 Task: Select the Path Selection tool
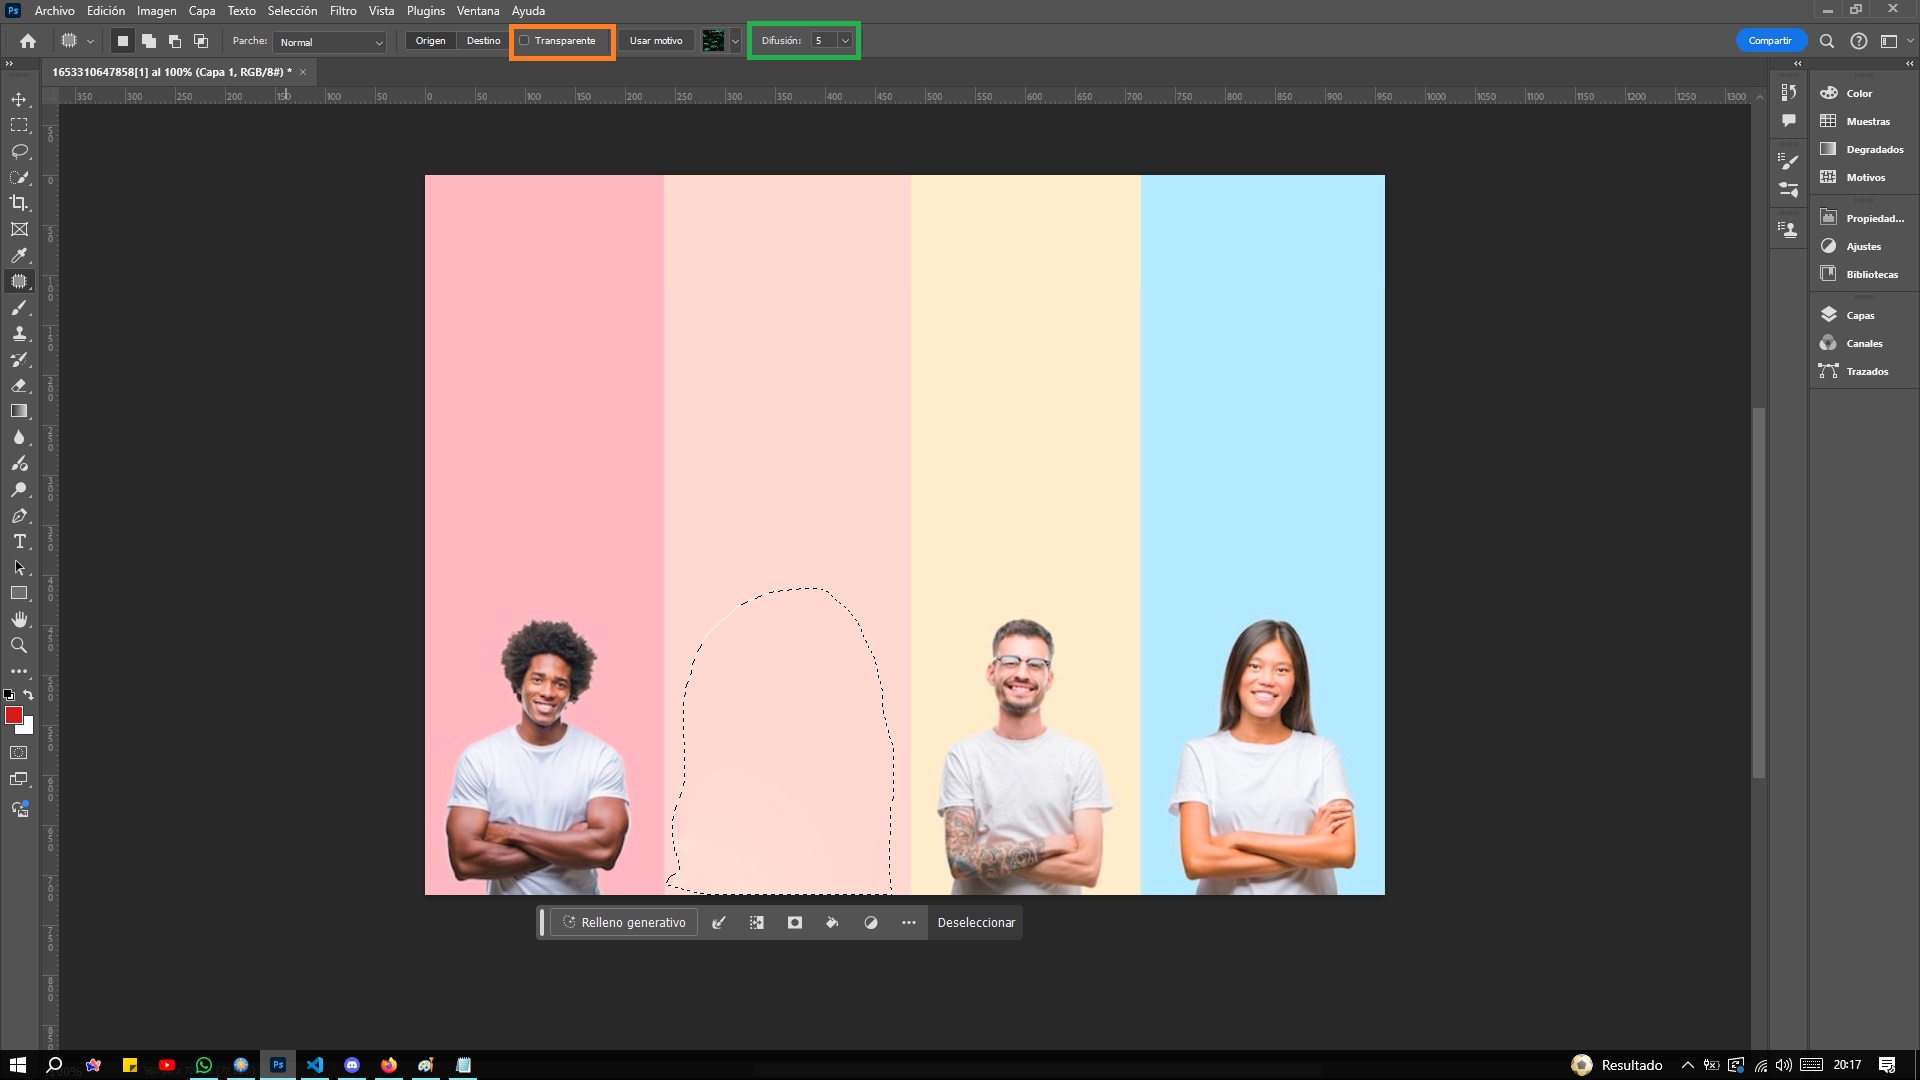pyautogui.click(x=19, y=567)
